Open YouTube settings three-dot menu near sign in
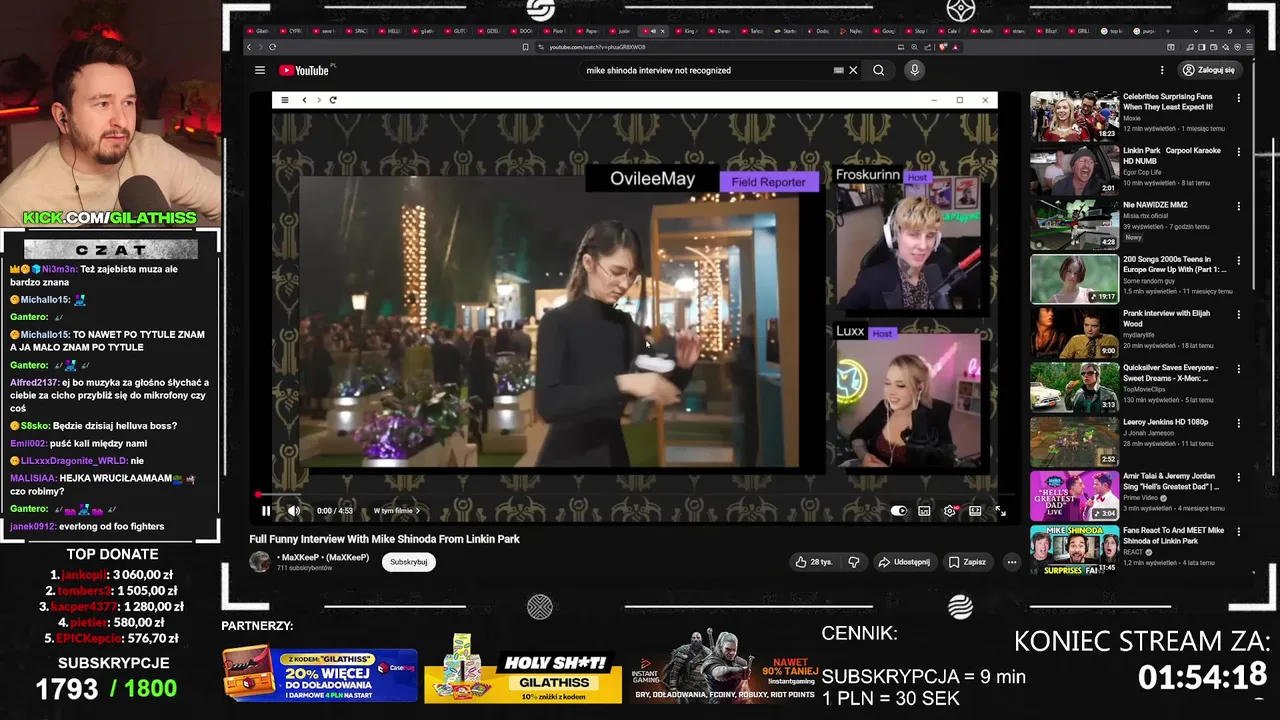This screenshot has width=1280, height=720. 1162,70
